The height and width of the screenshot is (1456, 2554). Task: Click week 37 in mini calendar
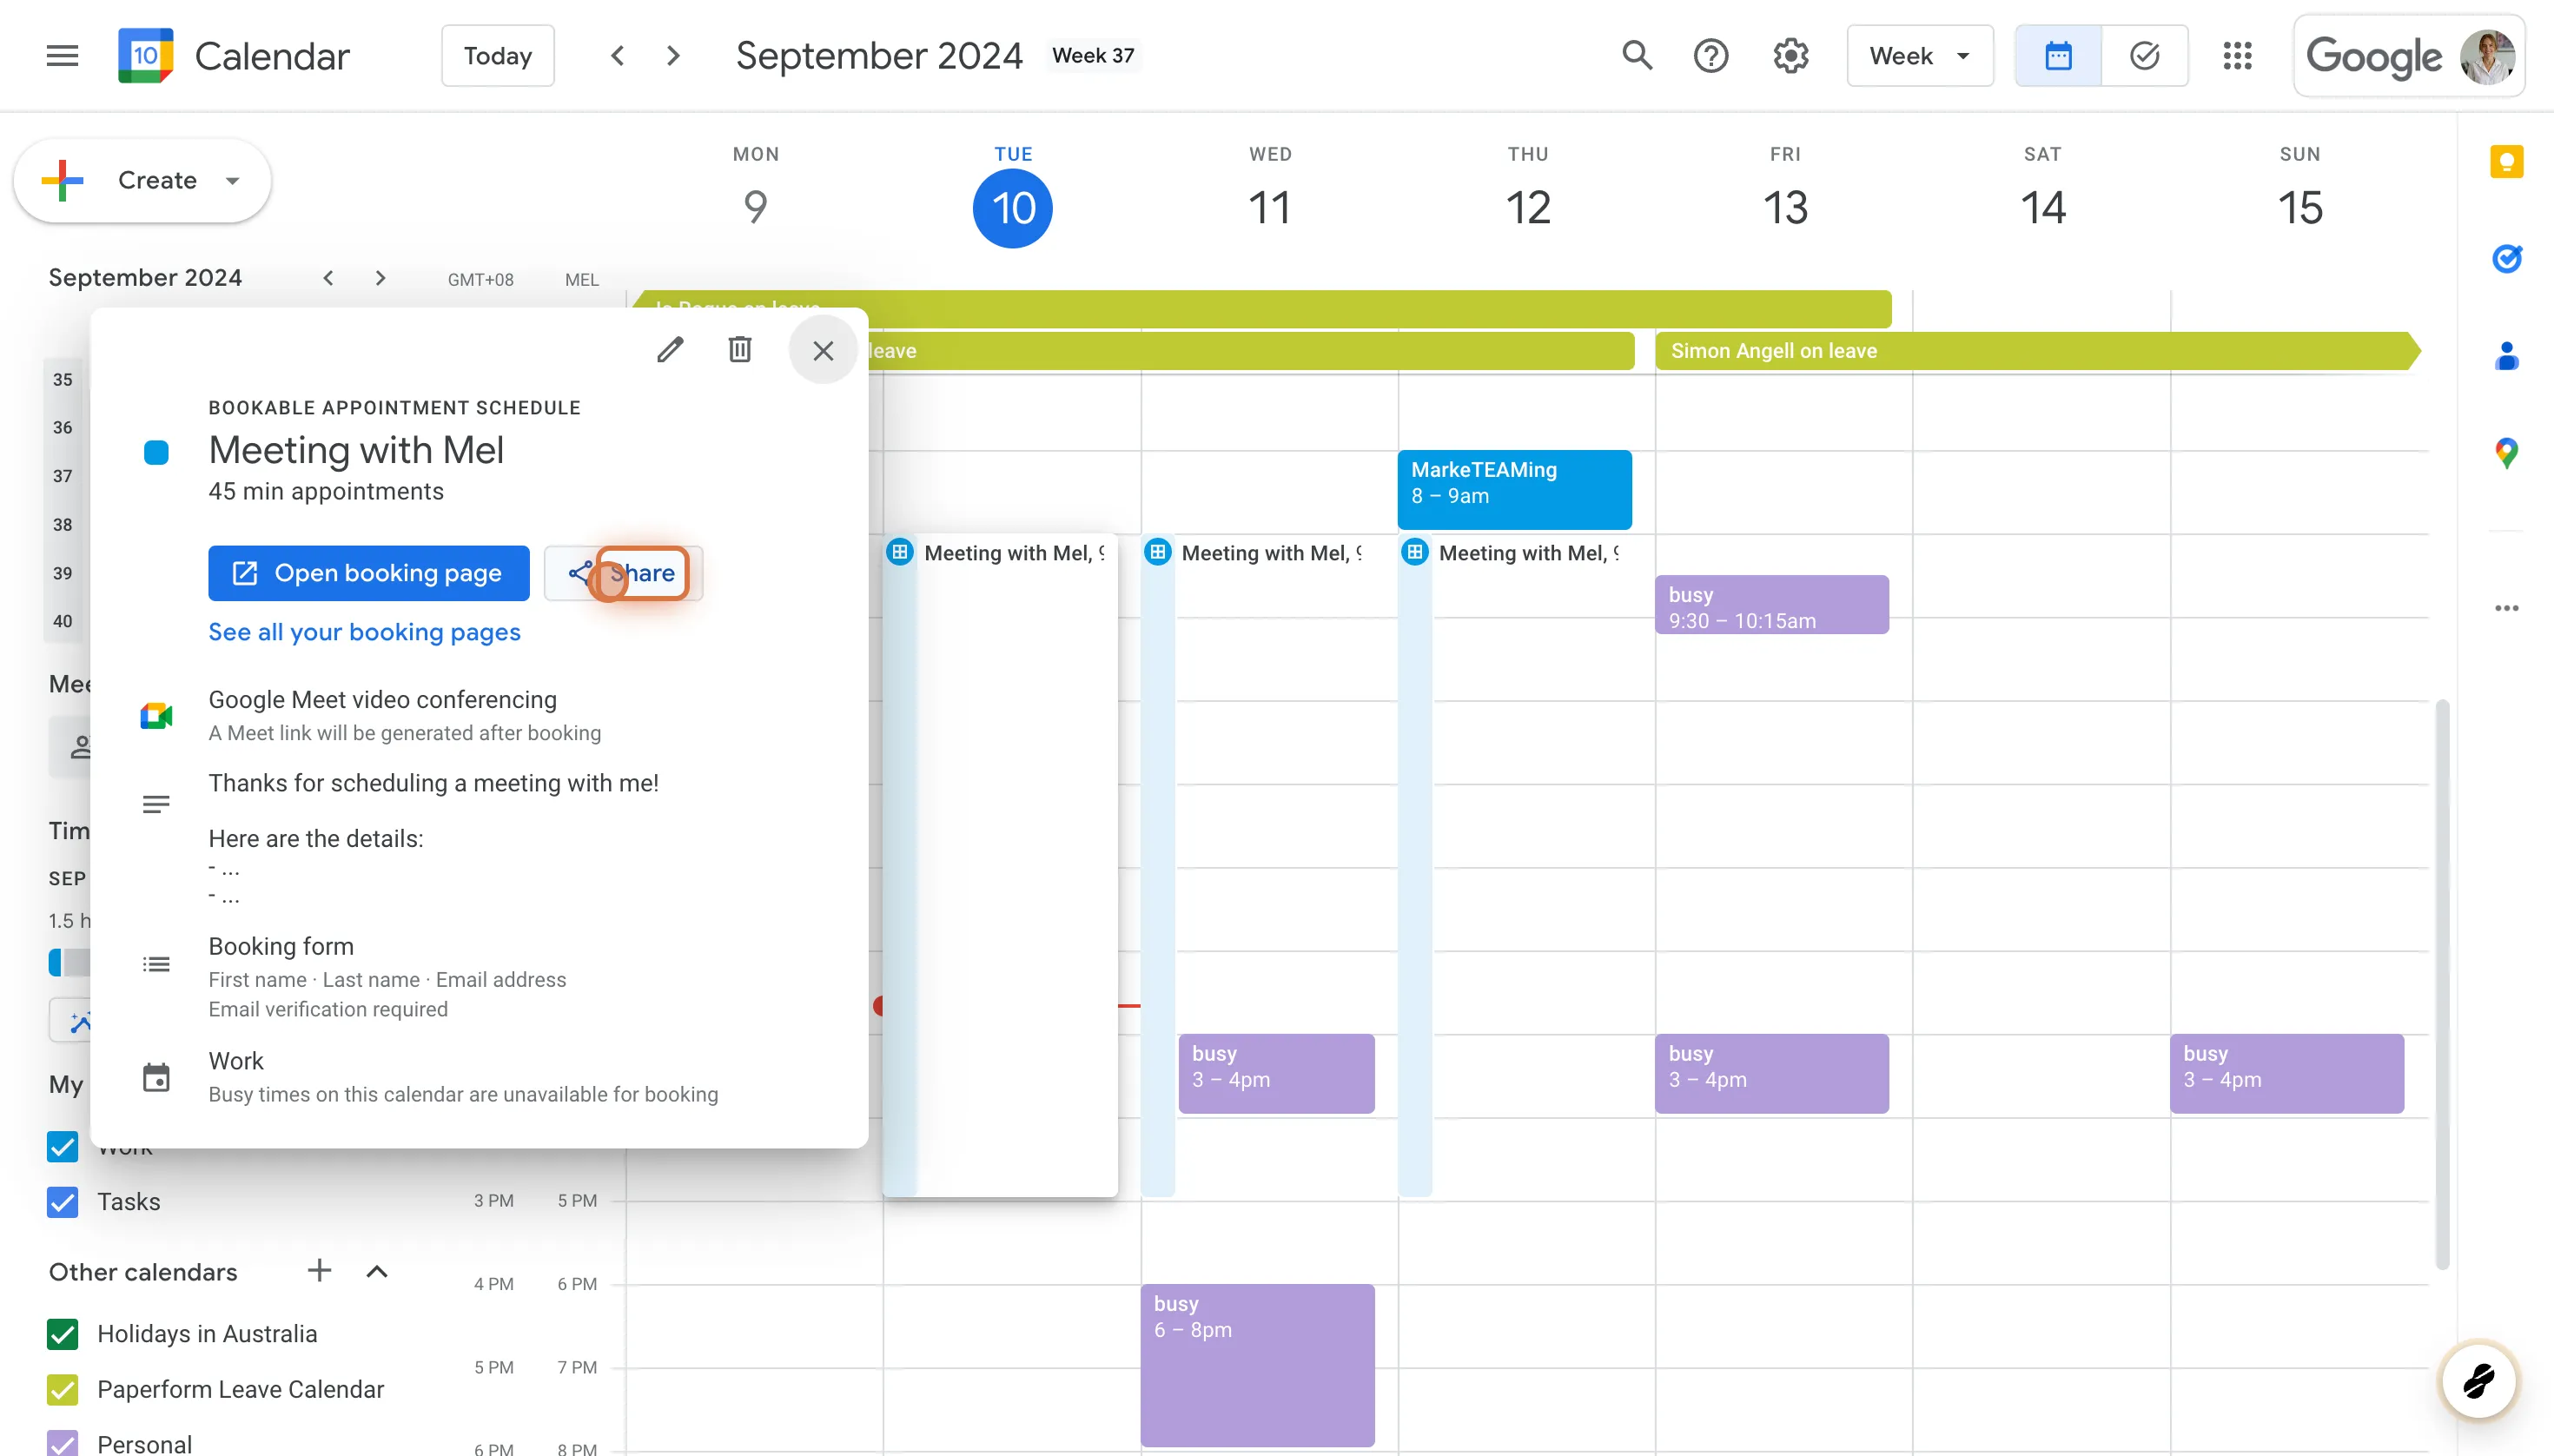pos(63,476)
